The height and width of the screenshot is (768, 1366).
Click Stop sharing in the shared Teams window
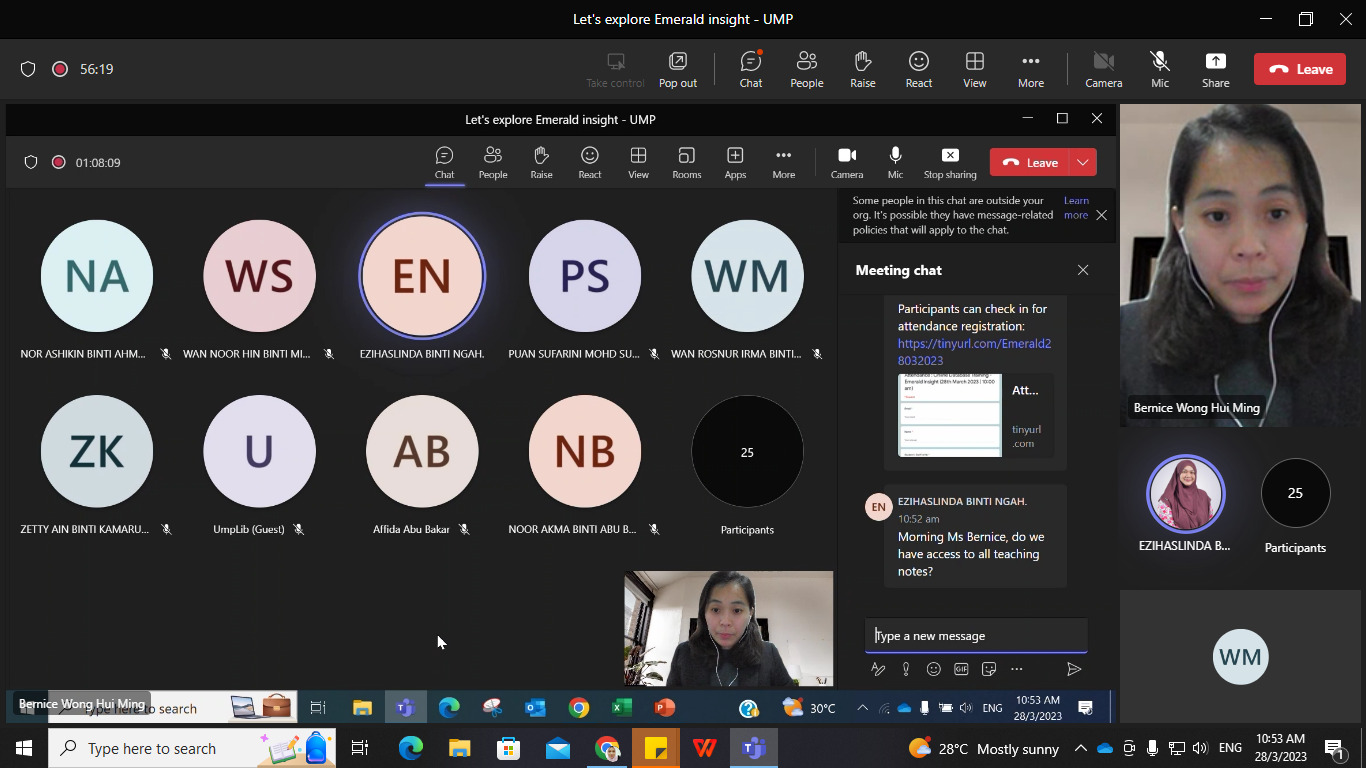[x=950, y=162]
